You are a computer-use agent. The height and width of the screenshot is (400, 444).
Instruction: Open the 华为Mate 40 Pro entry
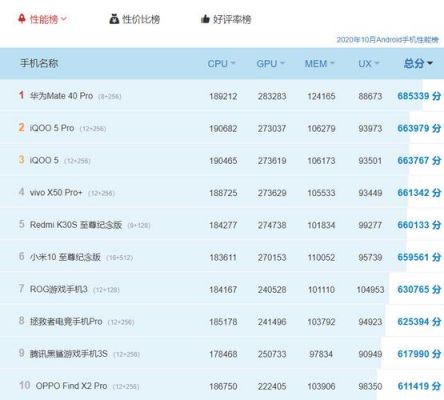tap(61, 96)
